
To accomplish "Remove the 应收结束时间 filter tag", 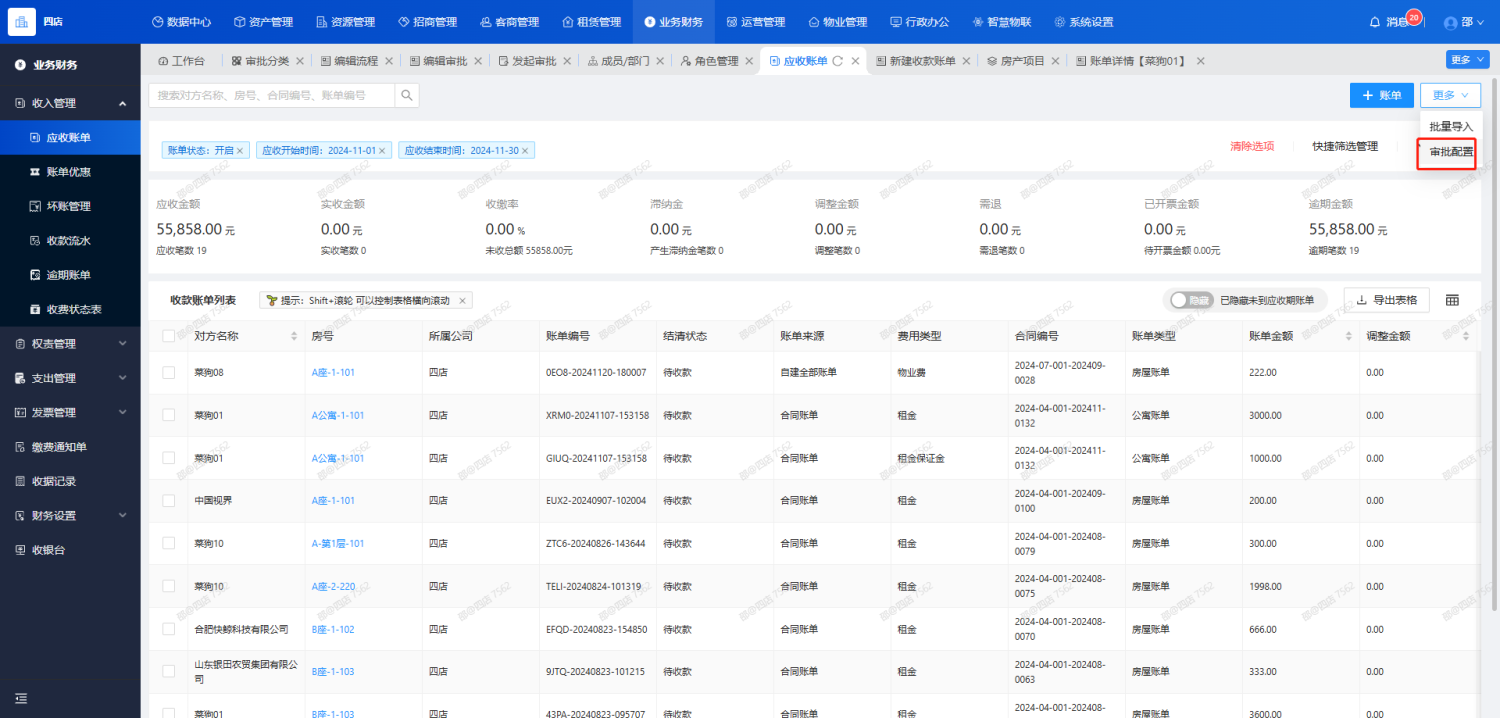I will point(525,150).
